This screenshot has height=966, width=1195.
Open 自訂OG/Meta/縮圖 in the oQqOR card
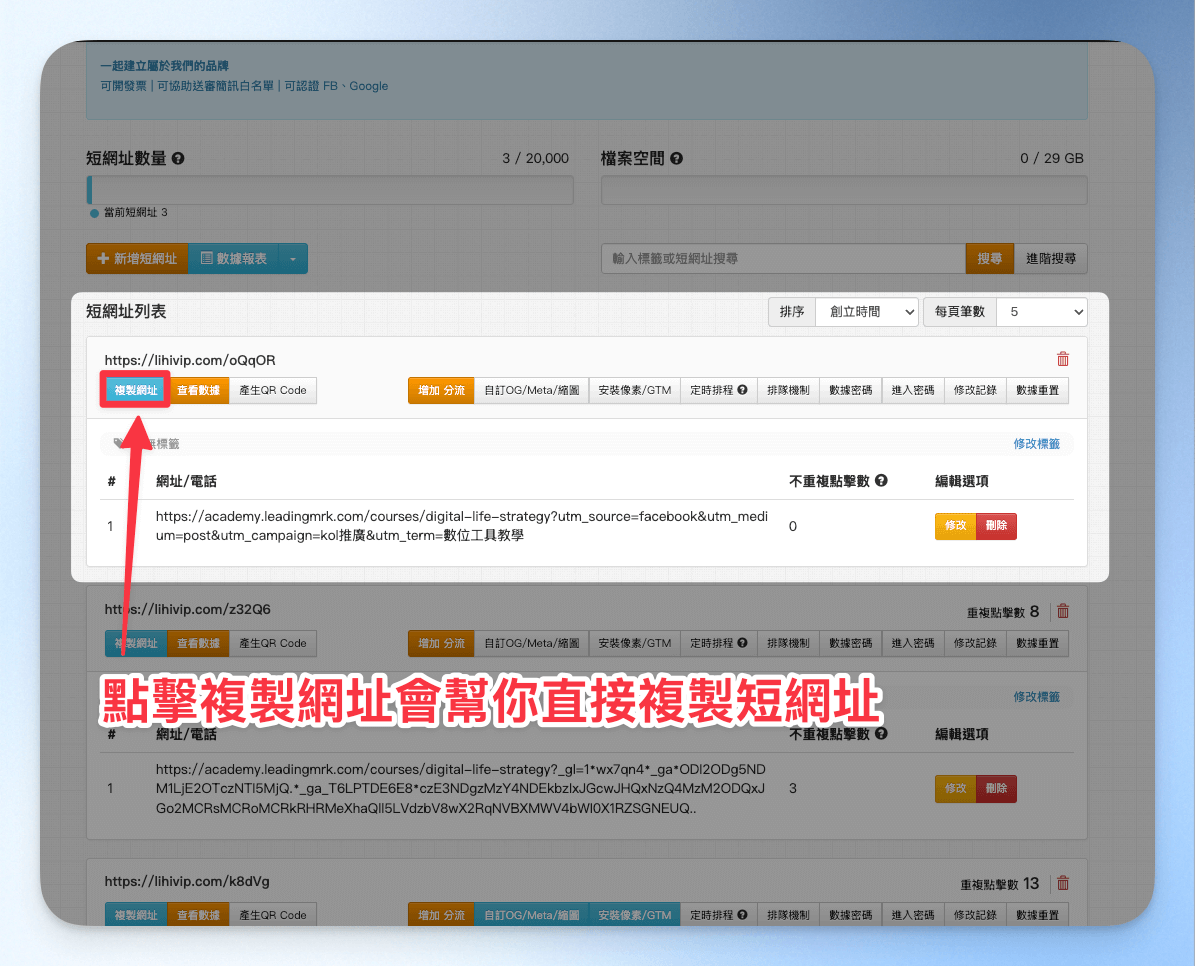point(532,390)
